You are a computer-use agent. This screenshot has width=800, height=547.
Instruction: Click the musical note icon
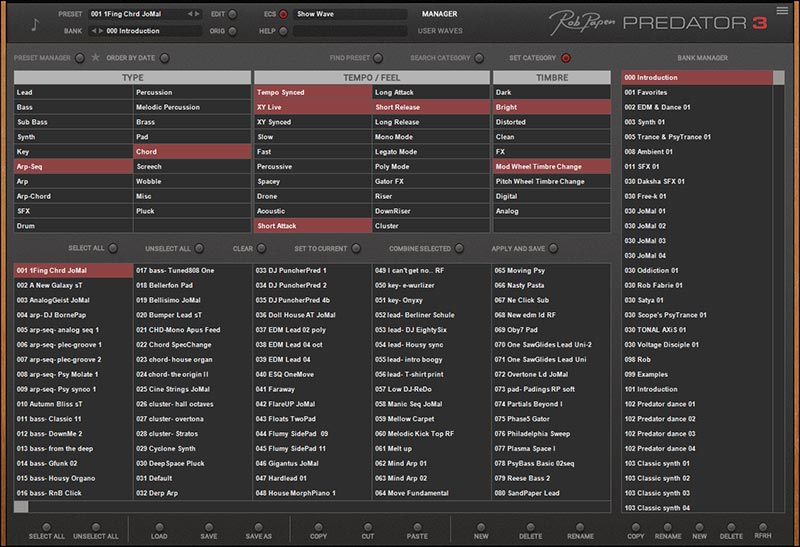click(35, 23)
